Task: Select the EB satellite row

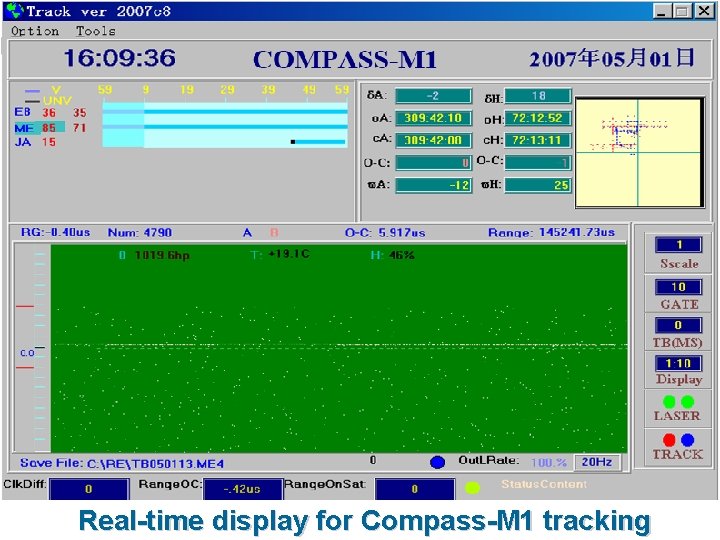Action: (x=50, y=112)
